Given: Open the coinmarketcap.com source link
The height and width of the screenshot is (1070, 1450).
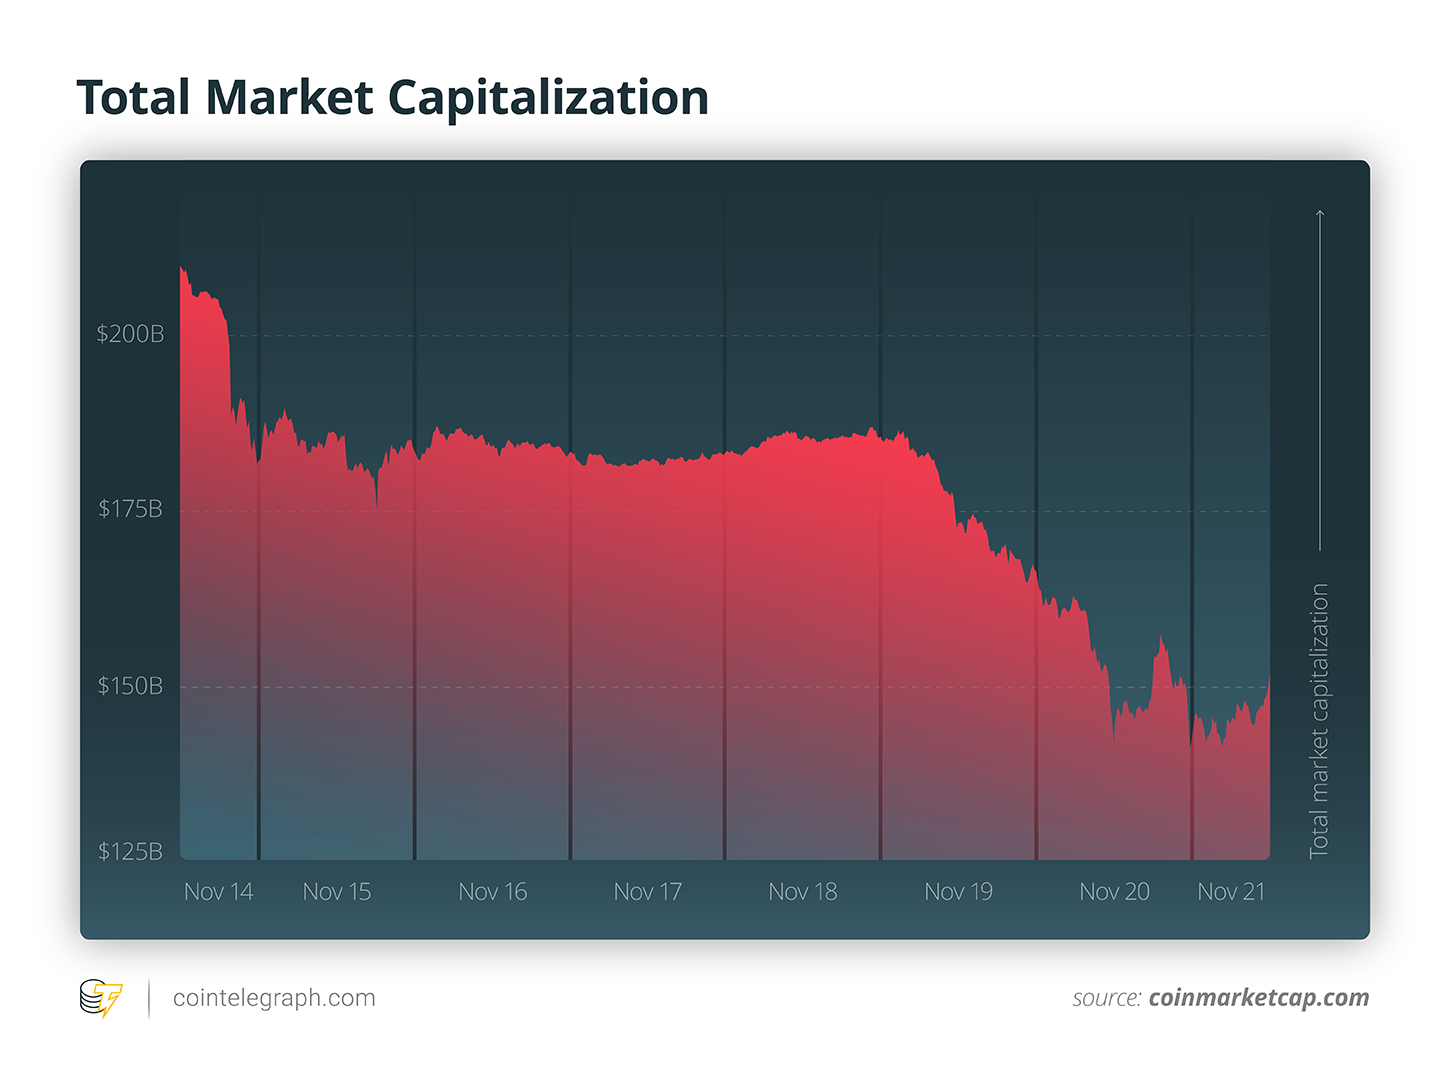Looking at the screenshot, I should tap(1259, 998).
